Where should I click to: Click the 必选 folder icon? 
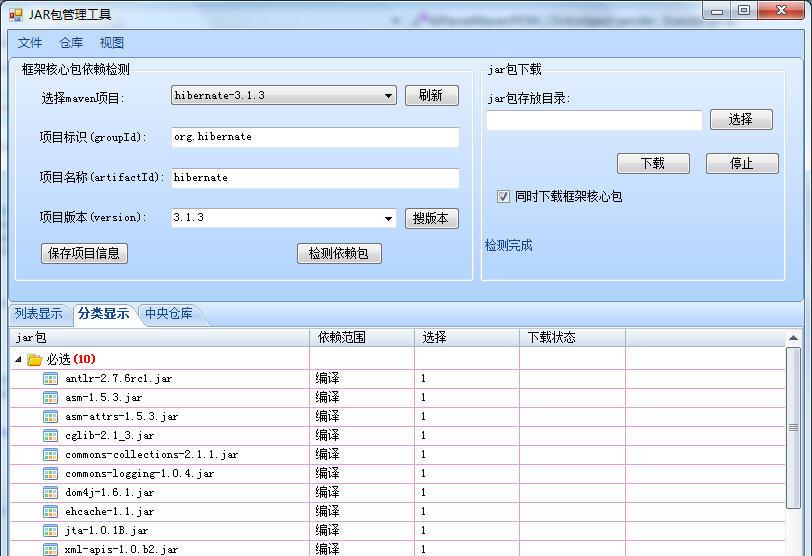pyautogui.click(x=34, y=359)
